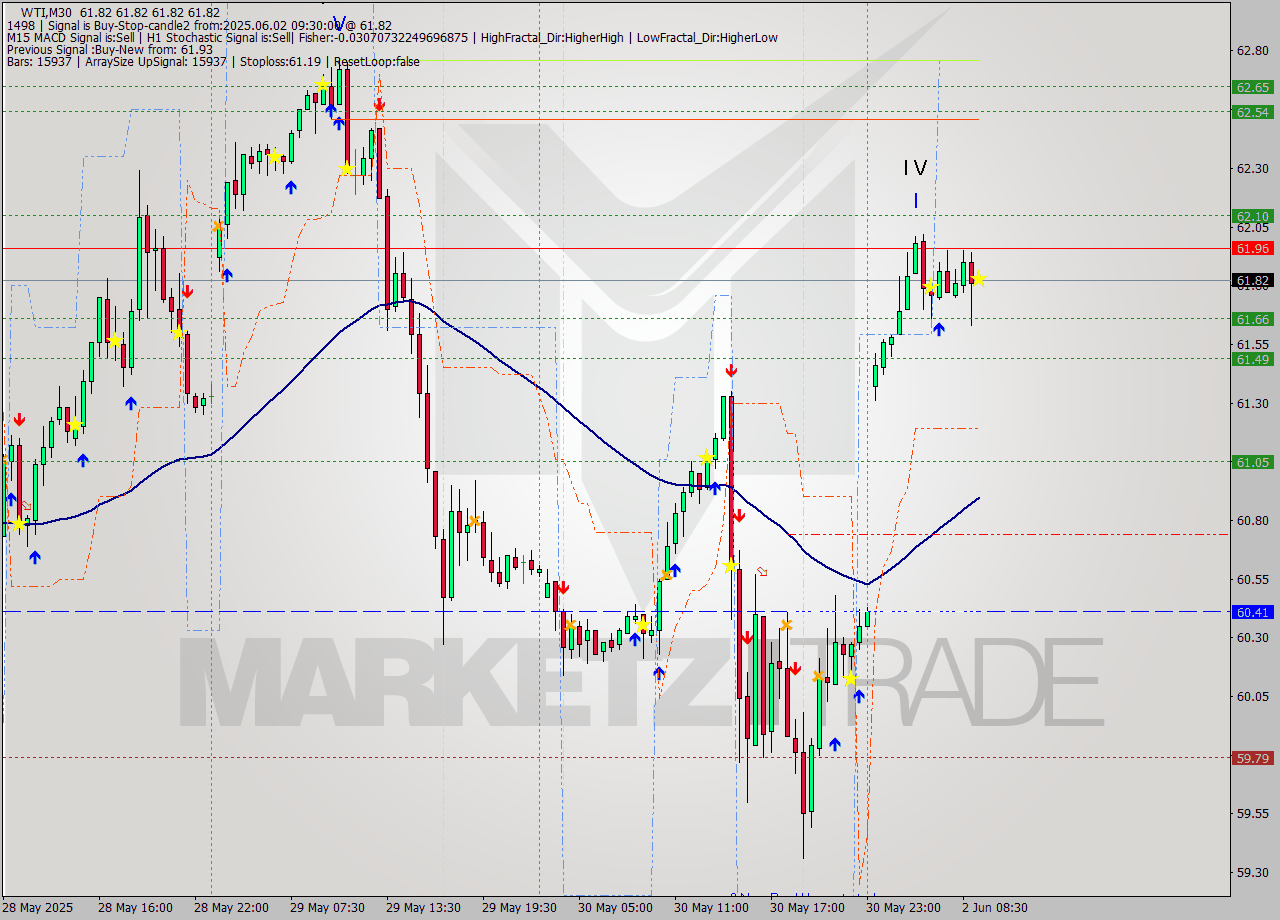Click the blue 60.41 price label
Screen dimensions: 1280x920
[1251, 611]
